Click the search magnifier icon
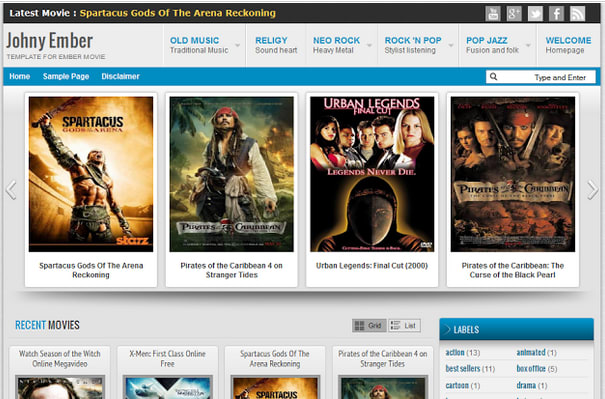605x399 pixels. (x=493, y=76)
